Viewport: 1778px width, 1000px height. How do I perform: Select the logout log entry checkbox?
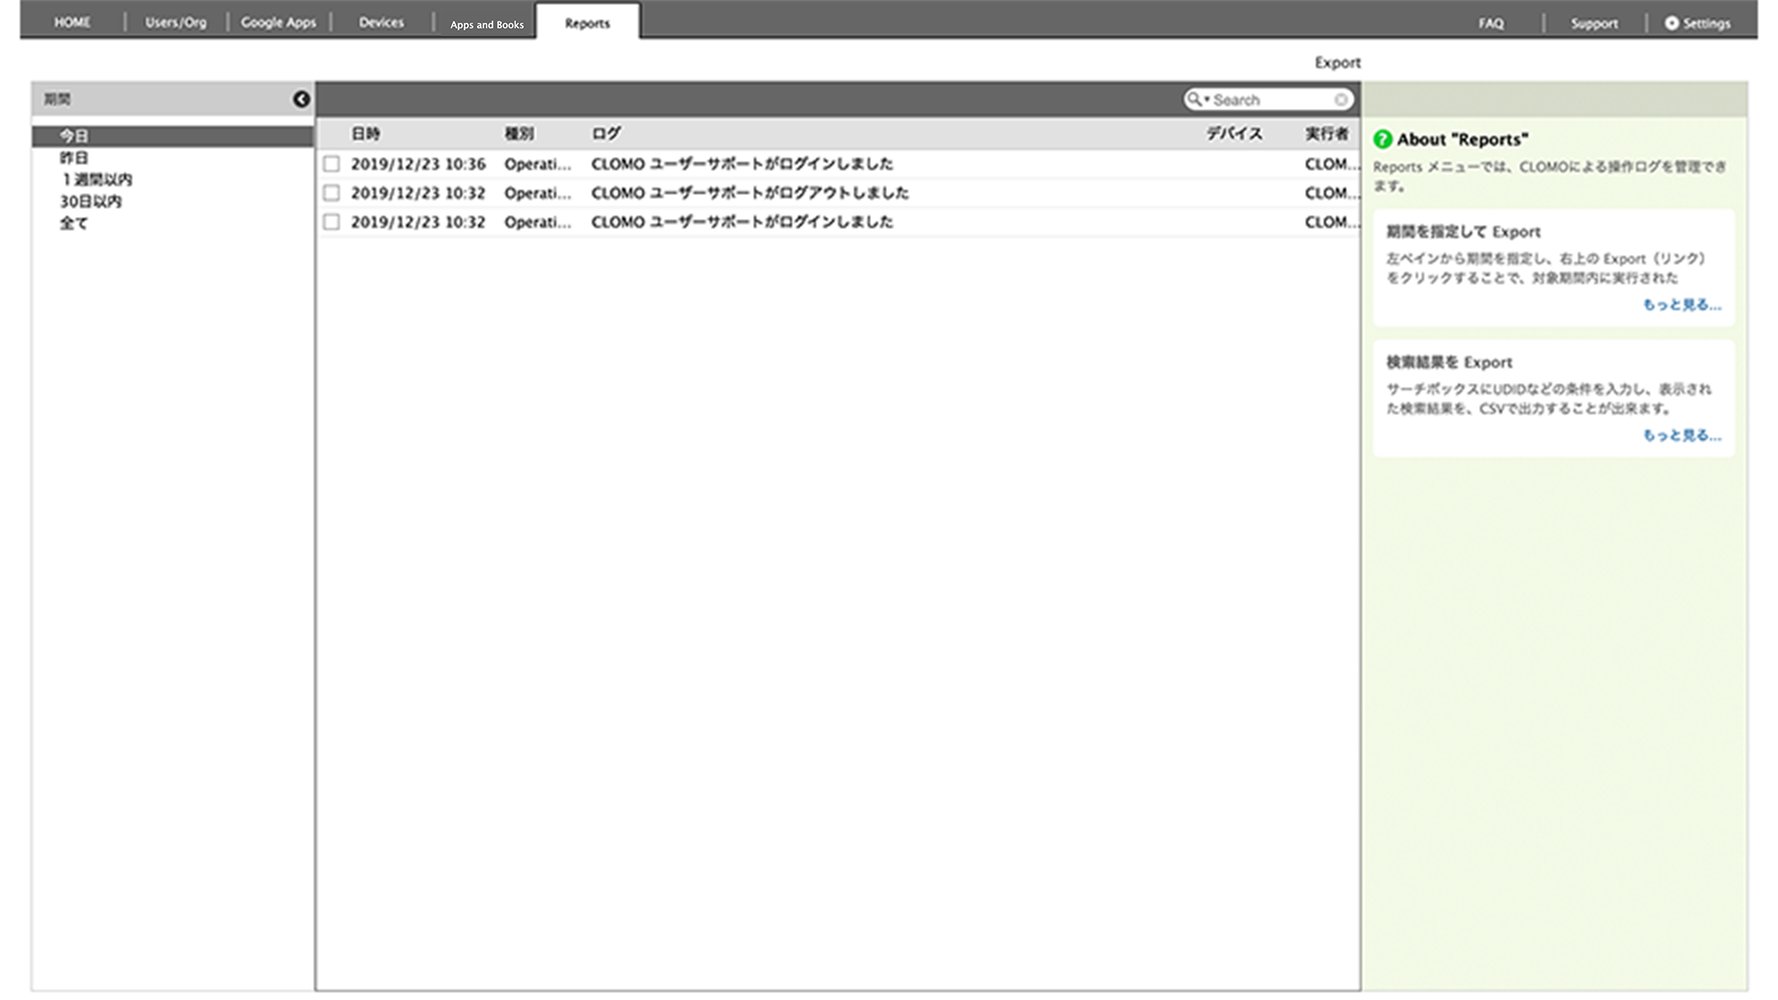click(x=332, y=193)
